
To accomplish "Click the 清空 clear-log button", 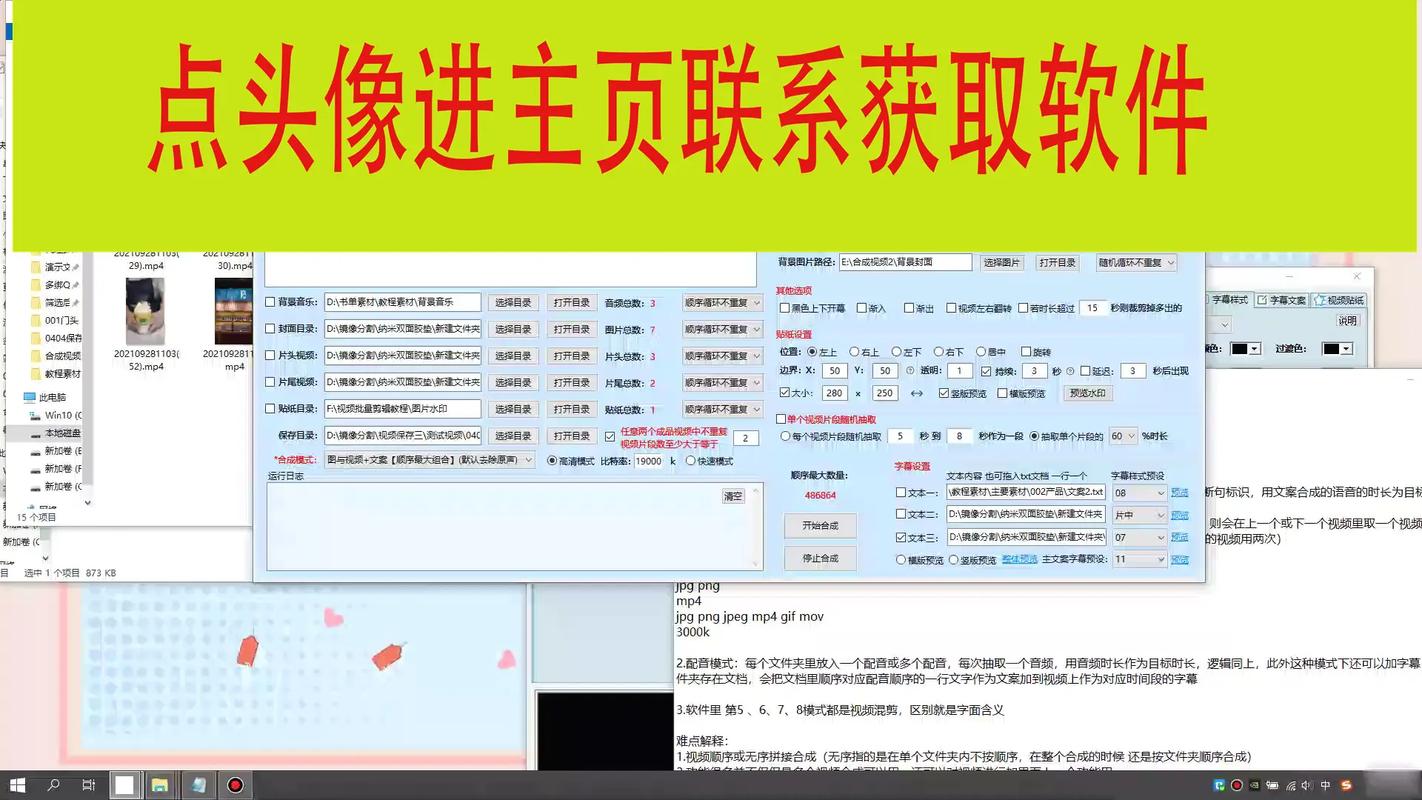I will coord(733,495).
